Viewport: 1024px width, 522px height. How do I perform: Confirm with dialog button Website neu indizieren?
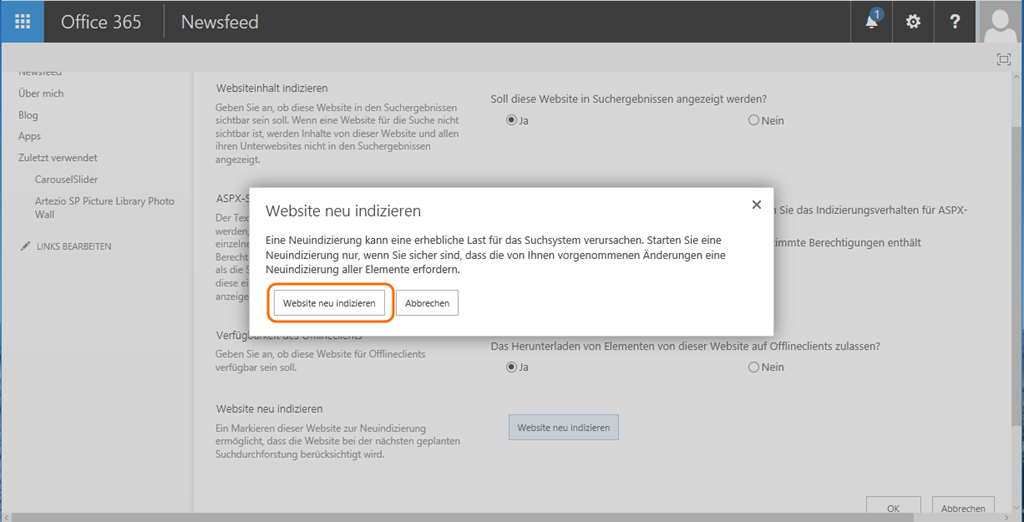point(329,303)
